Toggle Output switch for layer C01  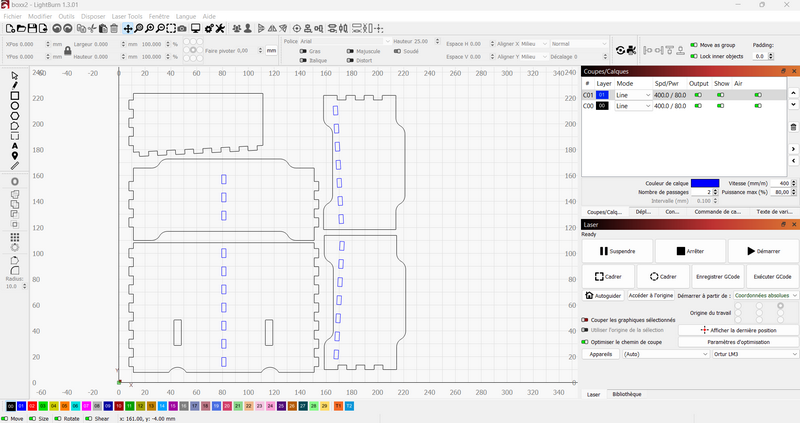click(698, 95)
